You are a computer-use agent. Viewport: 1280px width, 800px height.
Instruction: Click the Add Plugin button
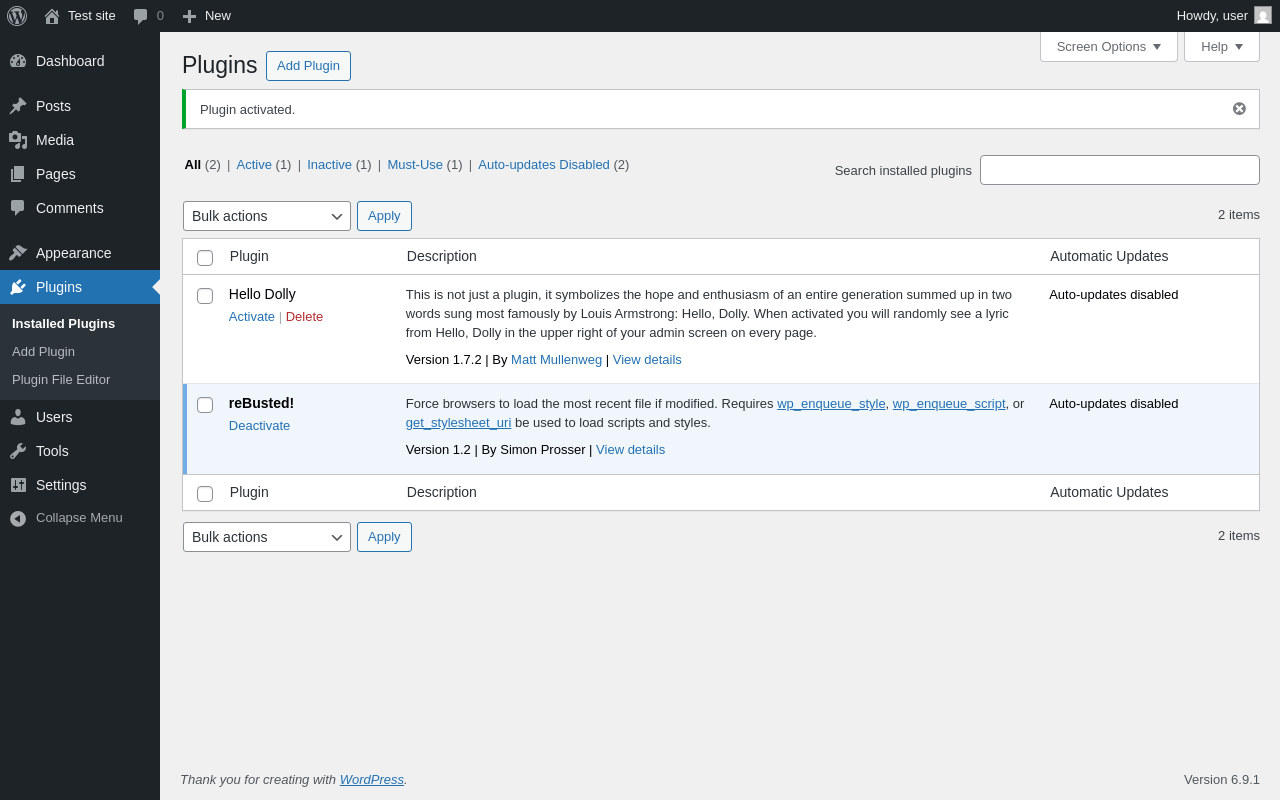click(308, 66)
